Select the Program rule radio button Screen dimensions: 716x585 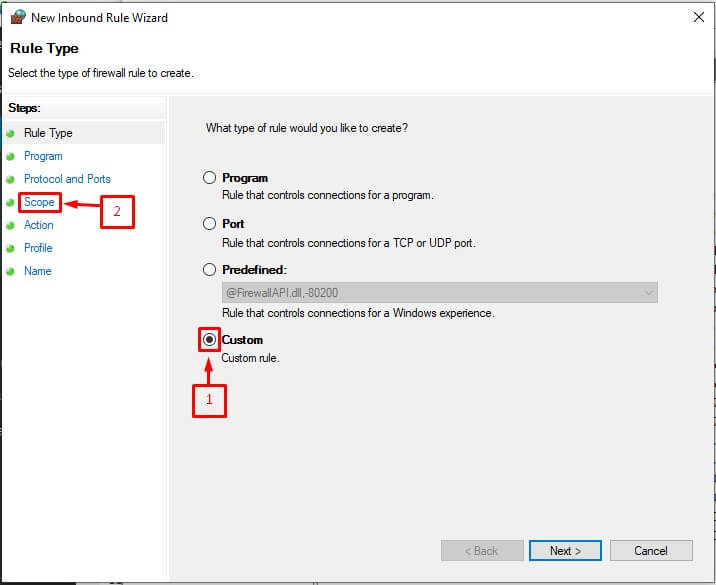(209, 177)
